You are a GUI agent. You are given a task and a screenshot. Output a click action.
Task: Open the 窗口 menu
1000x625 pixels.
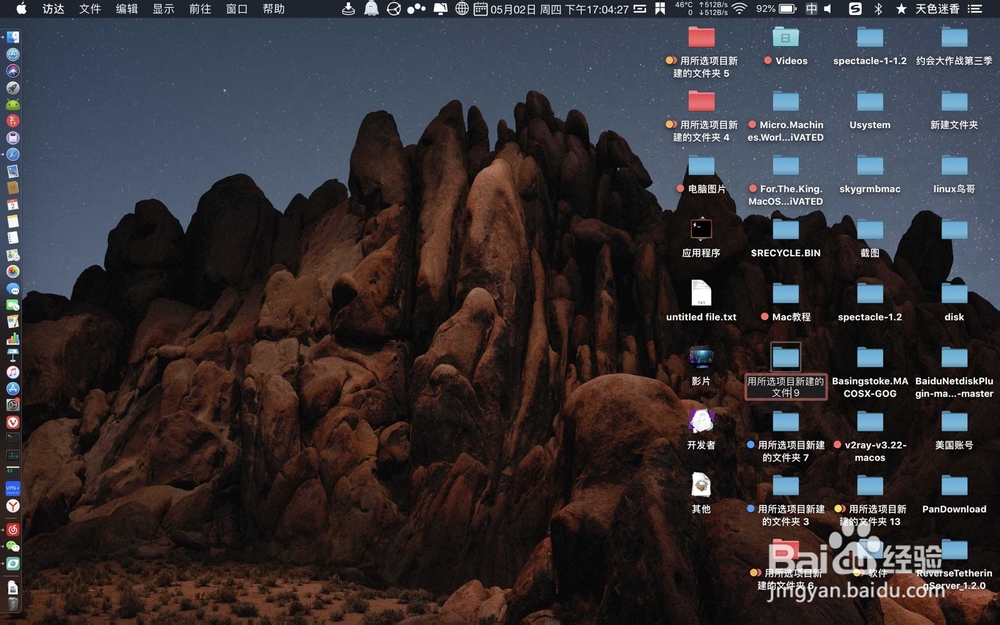tap(237, 9)
